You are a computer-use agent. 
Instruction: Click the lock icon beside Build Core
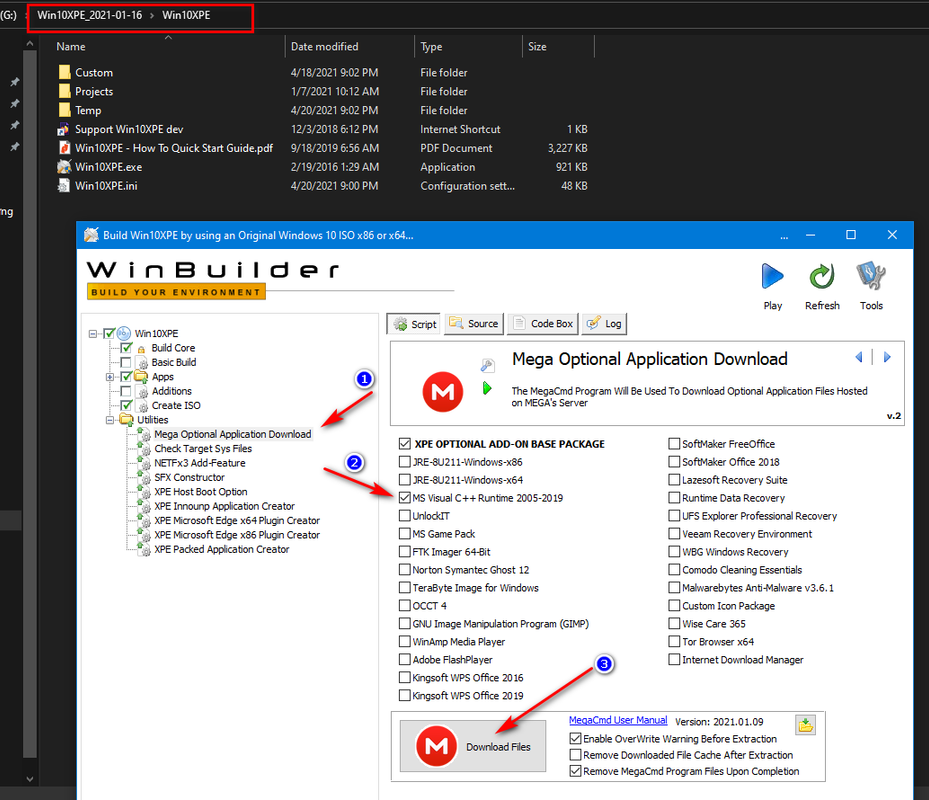(x=141, y=348)
